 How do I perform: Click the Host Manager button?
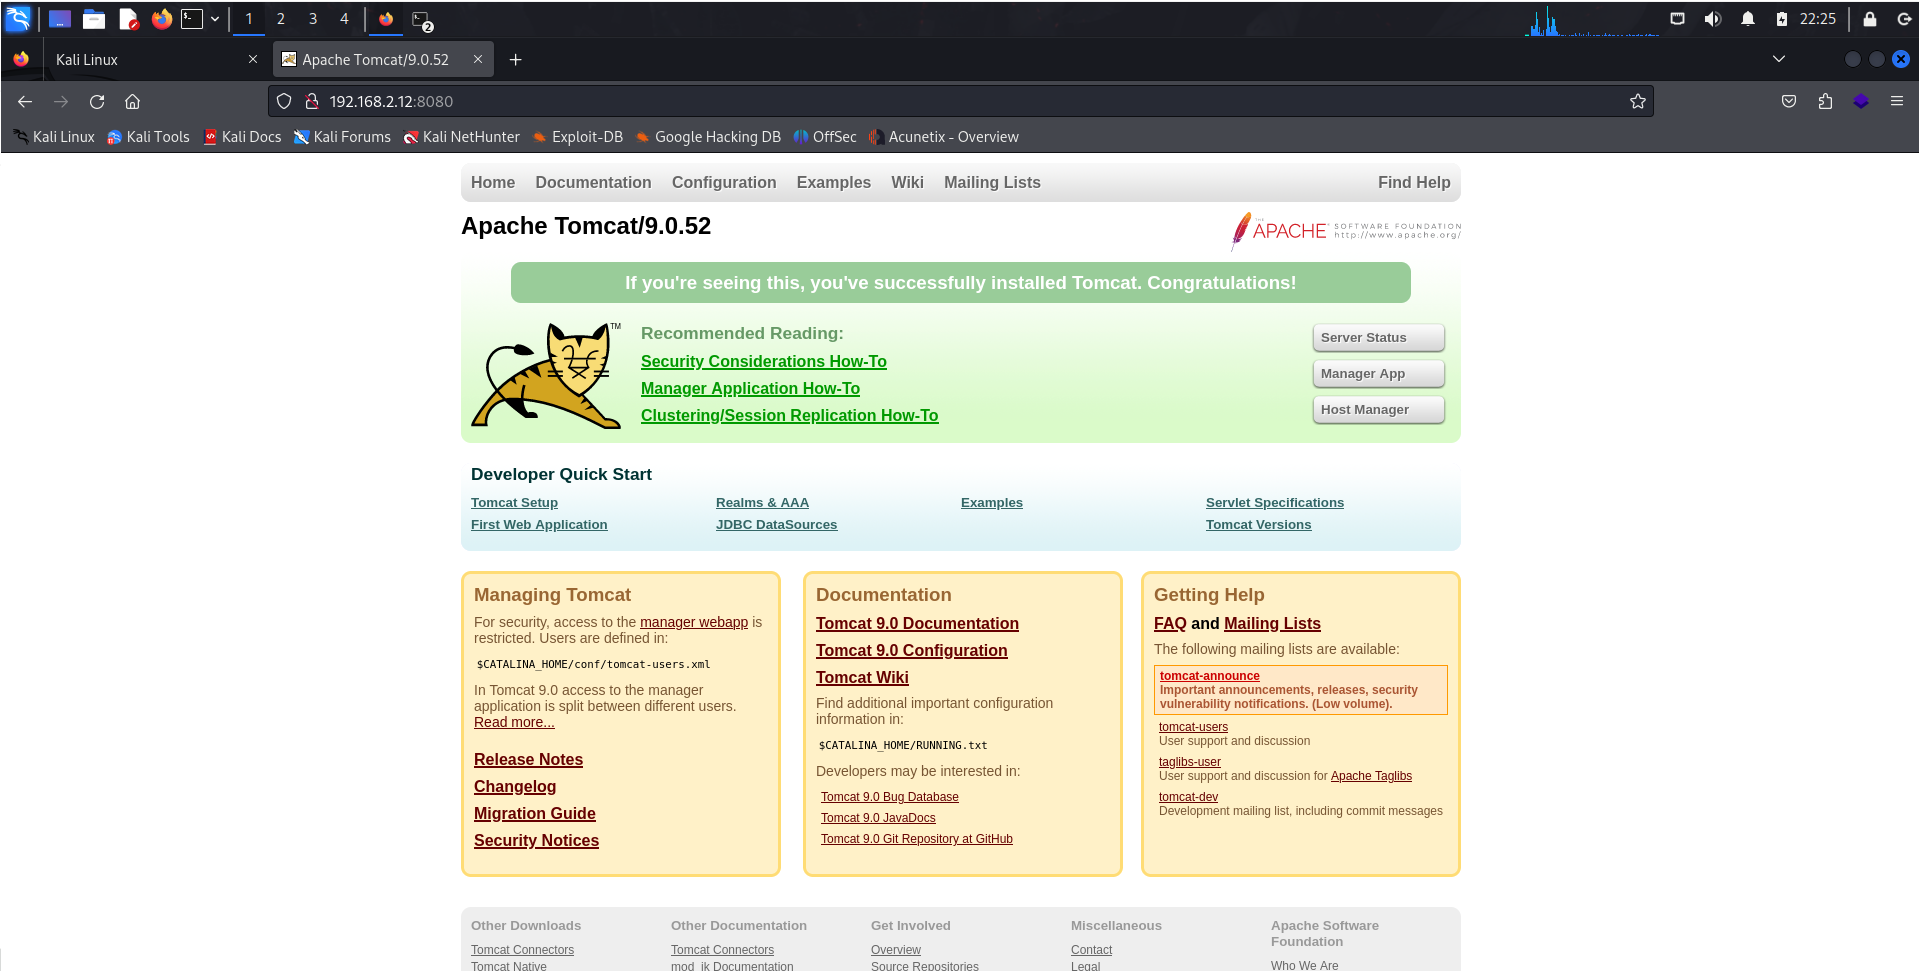pyautogui.click(x=1378, y=410)
